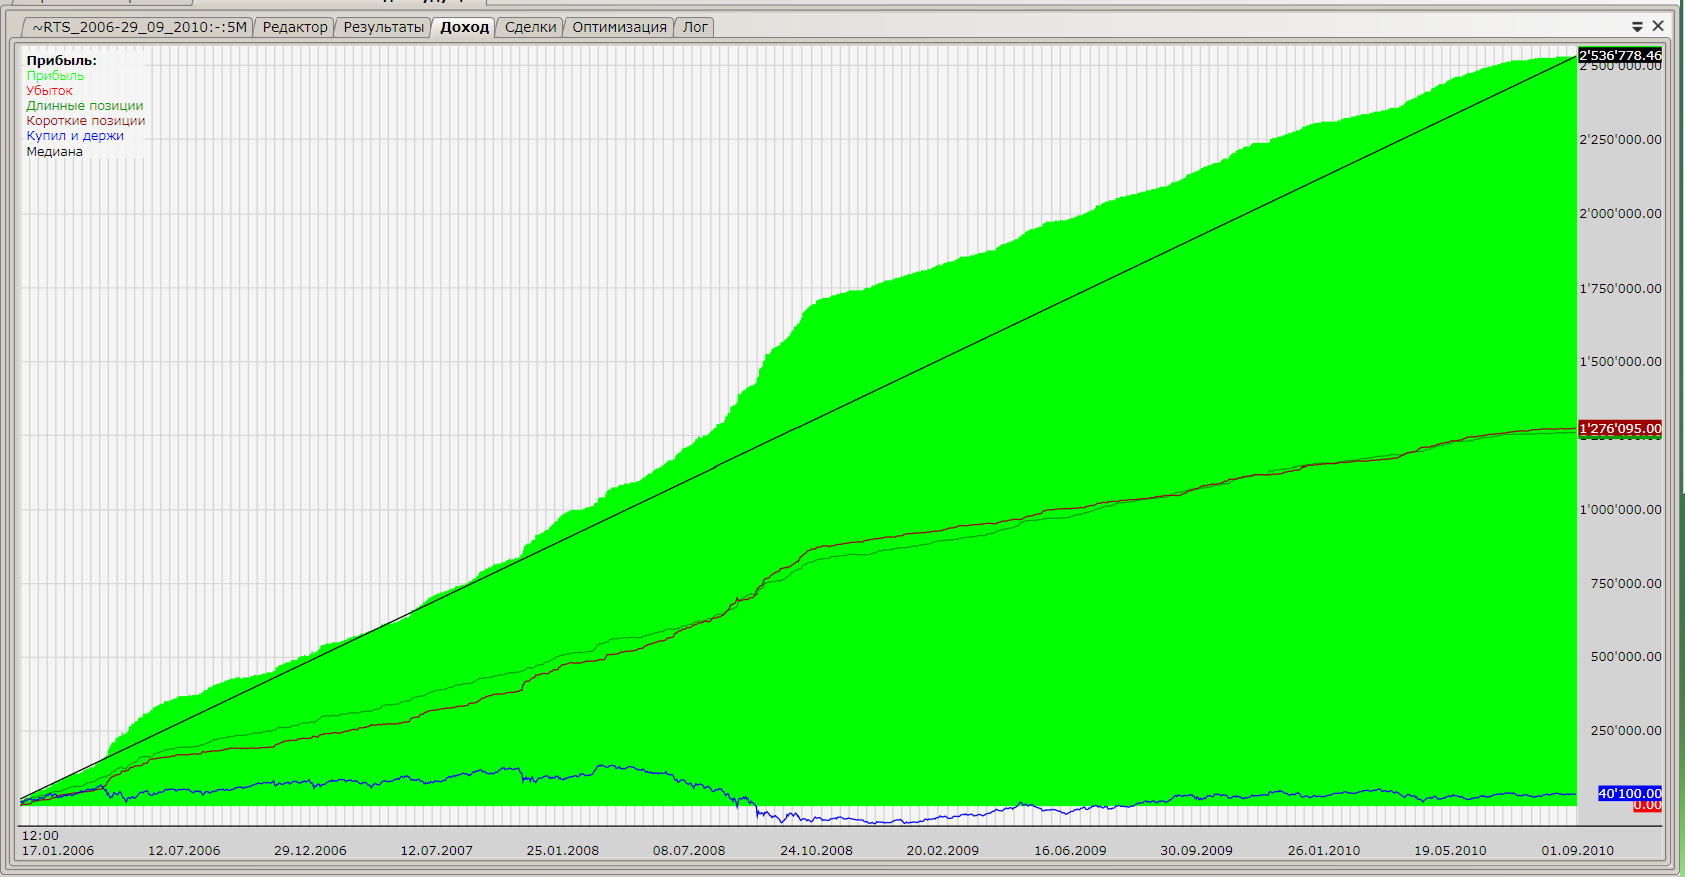Click the Прибыль: legend heading
This screenshot has height=877, width=1685.
[x=61, y=61]
